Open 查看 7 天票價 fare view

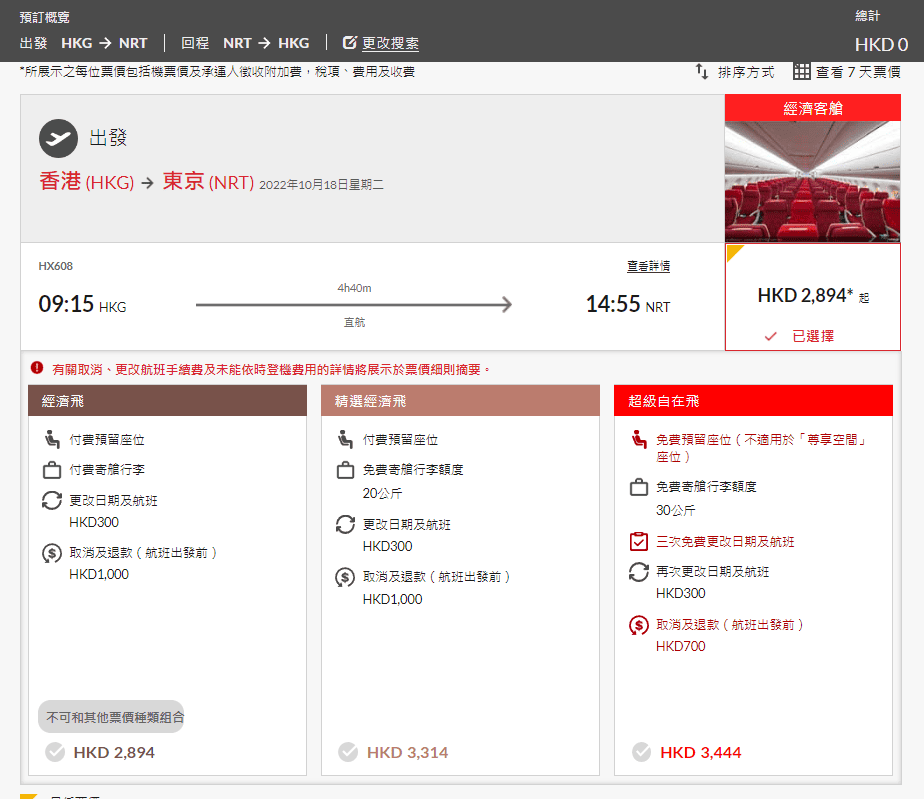point(857,72)
